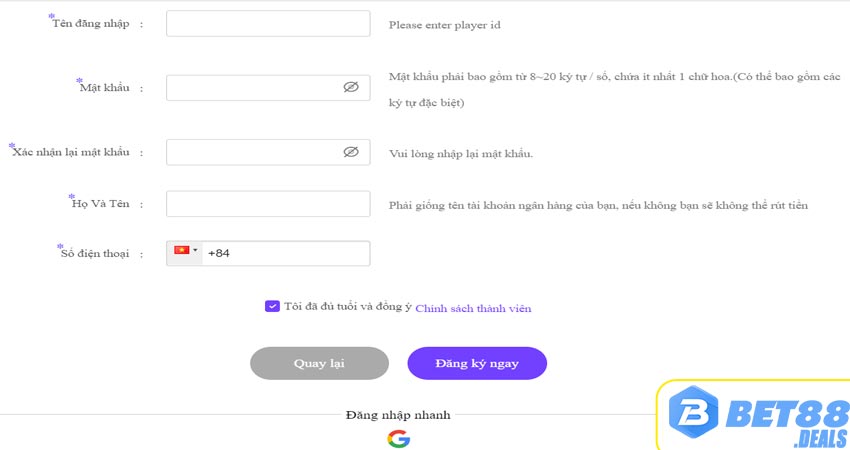
Task: Expand the country code dropdown arrow
Action: coord(195,250)
